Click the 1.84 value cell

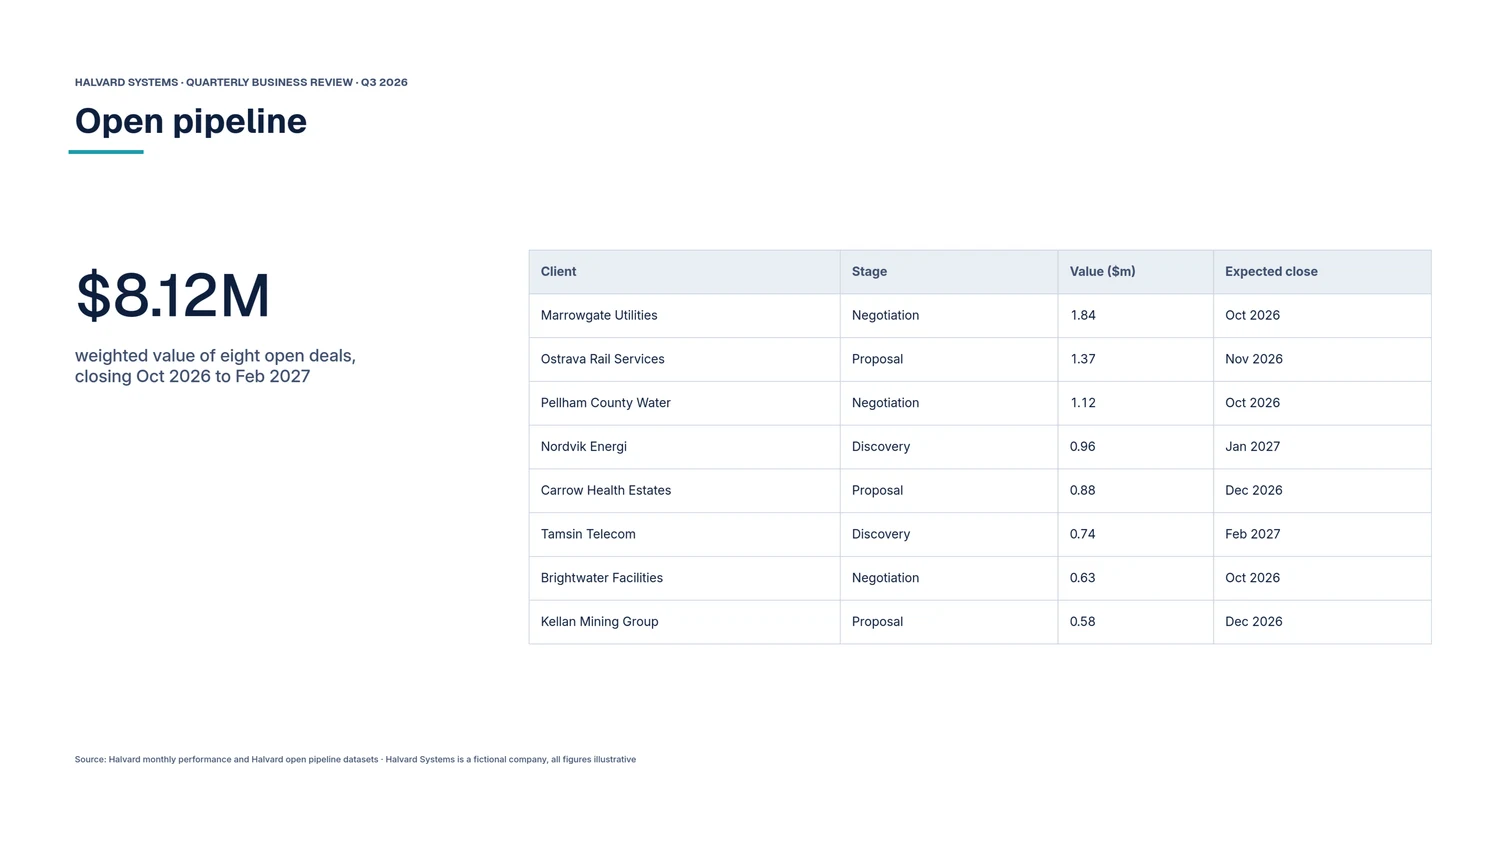[x=1136, y=316]
